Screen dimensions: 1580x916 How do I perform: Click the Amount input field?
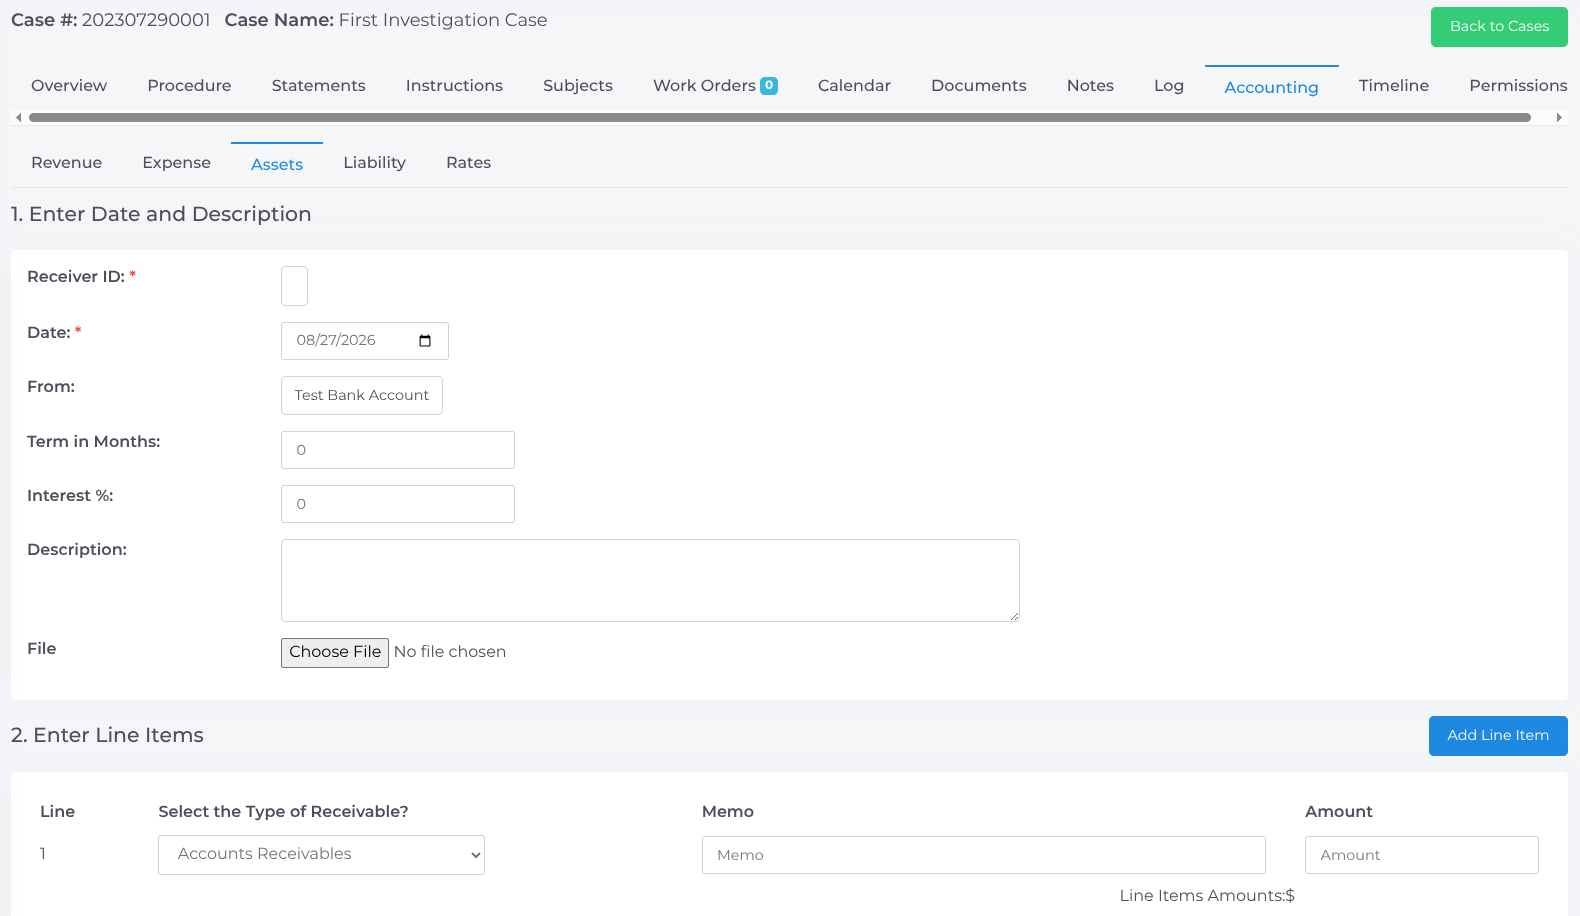(x=1422, y=855)
